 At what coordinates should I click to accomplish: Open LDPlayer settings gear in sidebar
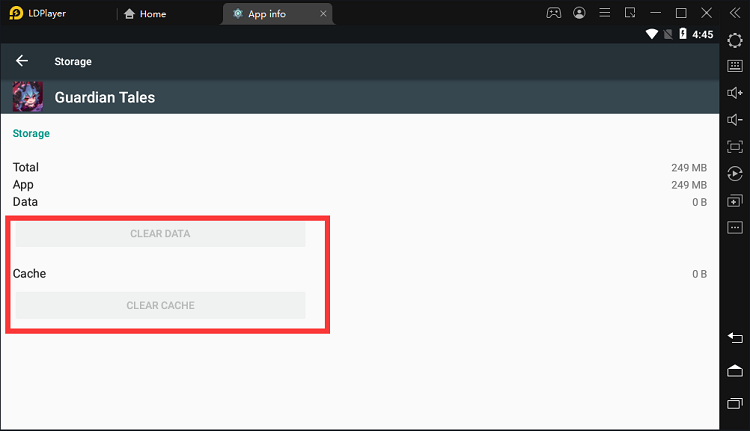point(735,40)
